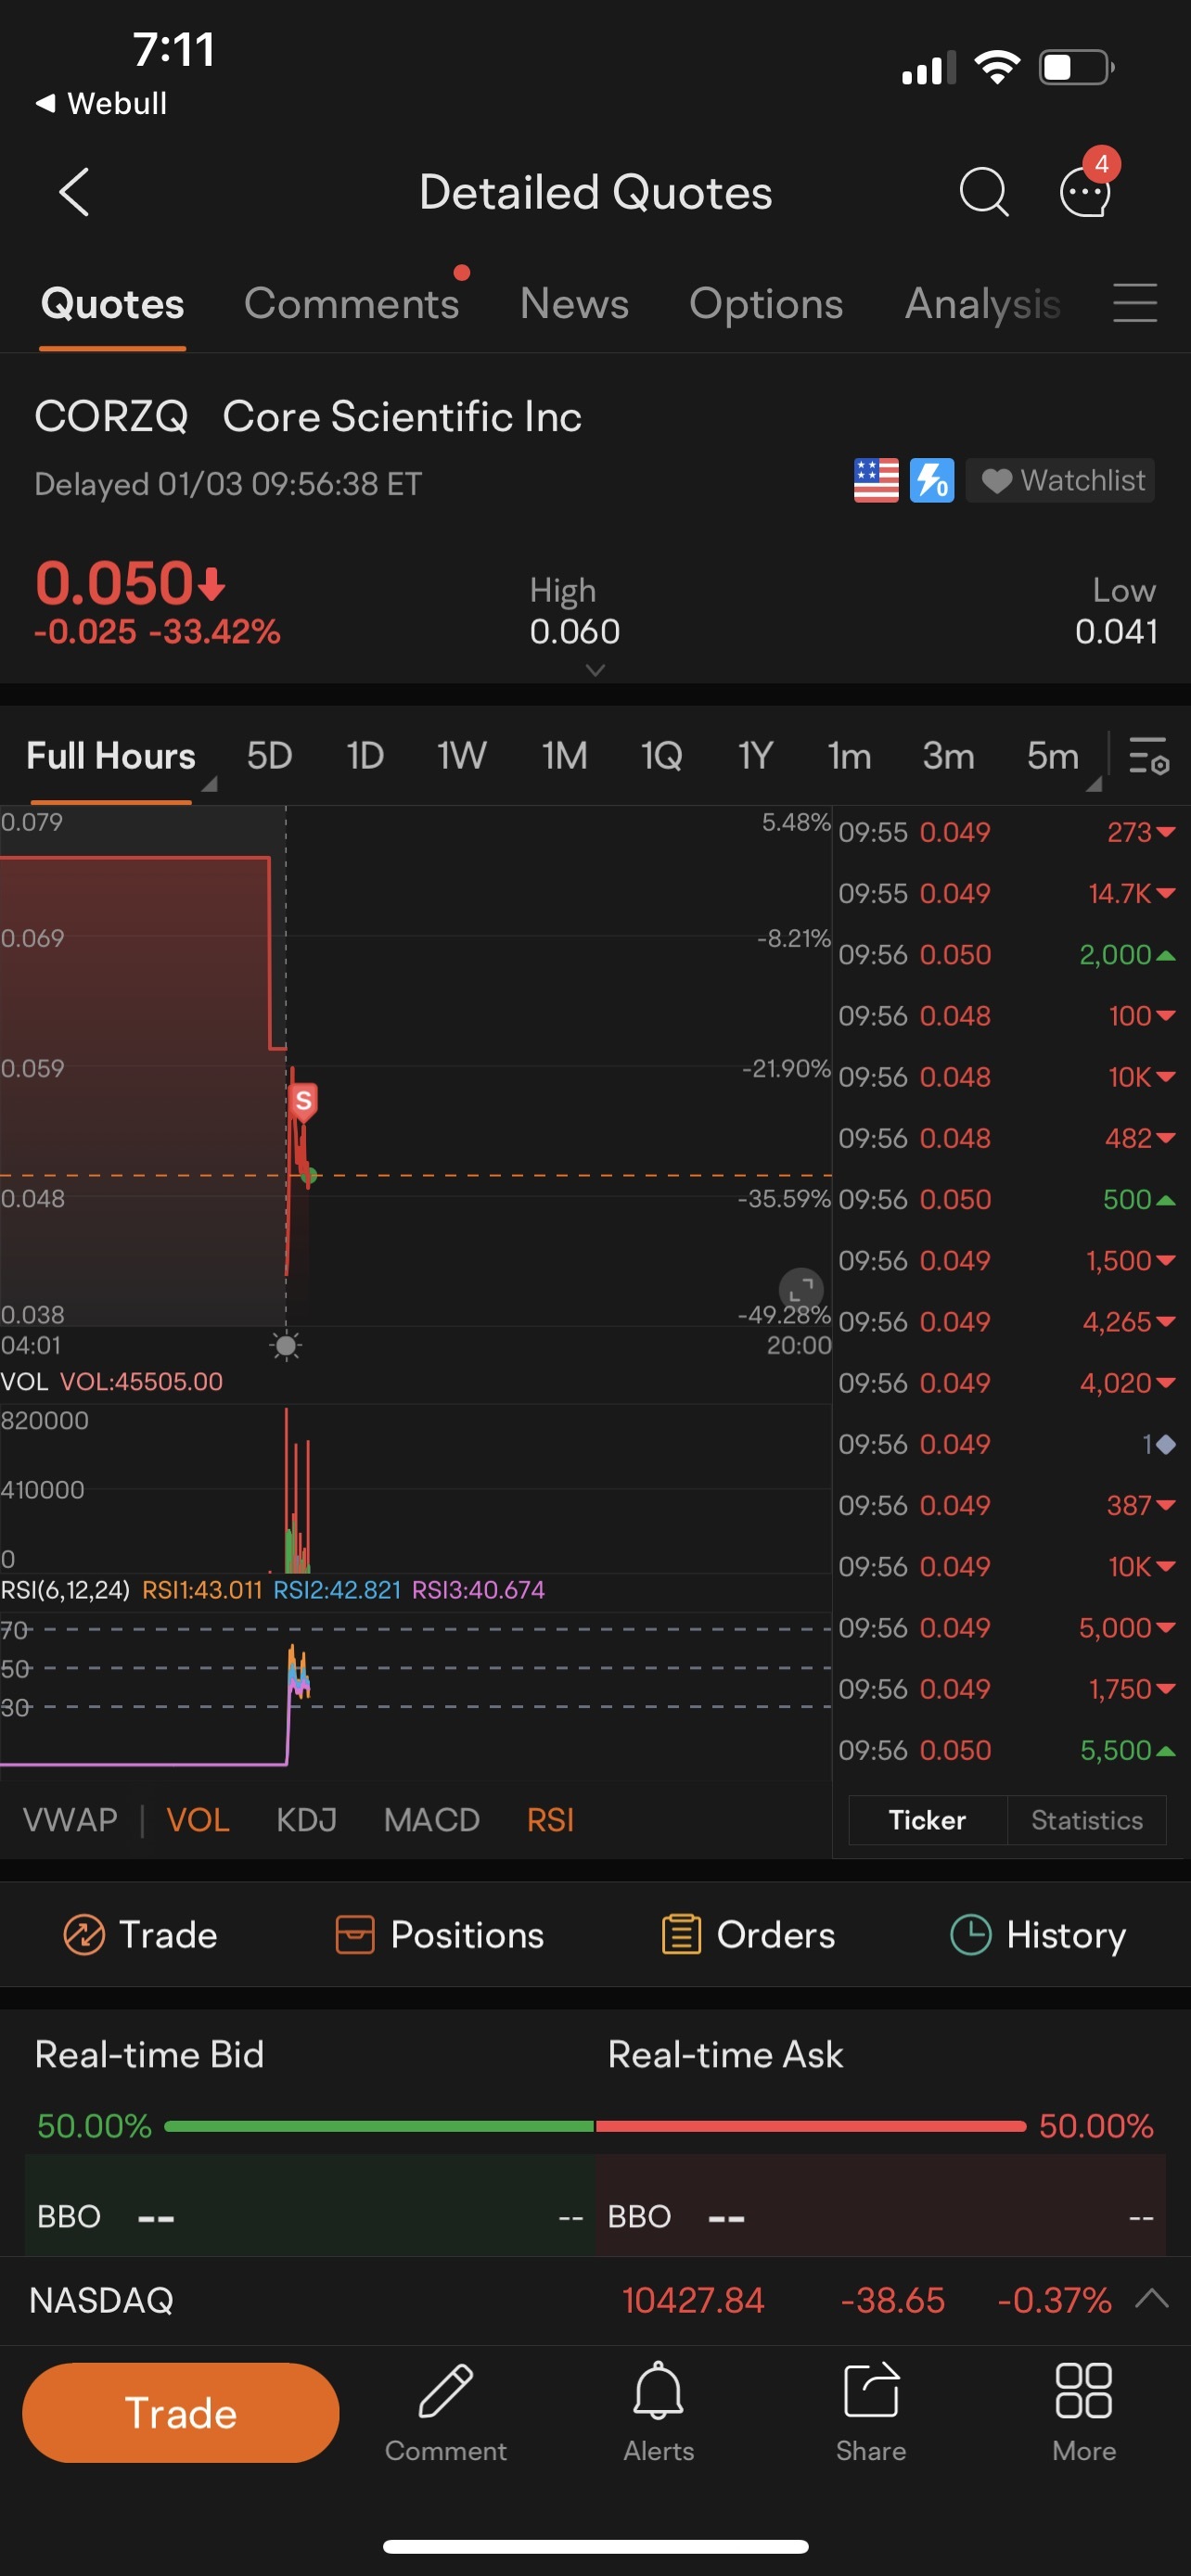1191x2576 pixels.
Task: Tap the blue lightning bolt icon
Action: coord(932,481)
